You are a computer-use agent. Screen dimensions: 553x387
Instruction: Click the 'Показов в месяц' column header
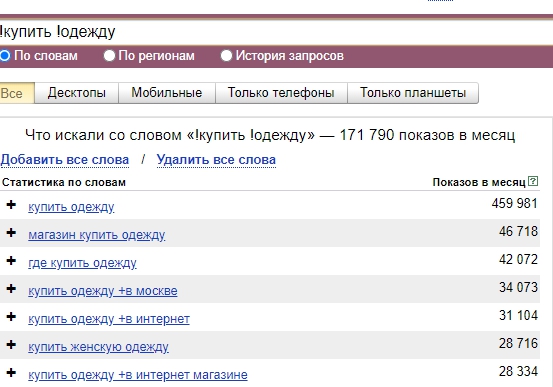coord(479,182)
